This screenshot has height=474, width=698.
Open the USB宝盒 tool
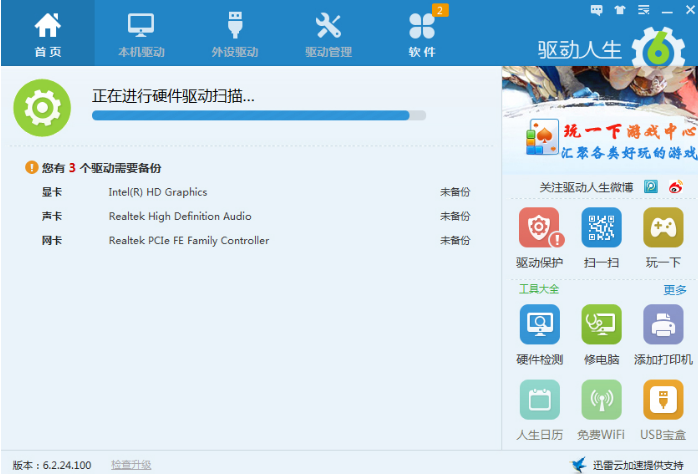coord(663,401)
